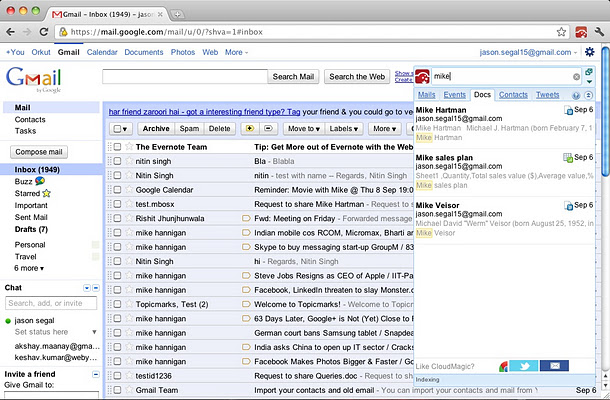
Task: Archive selected mail with the Archive button
Action: (156, 128)
